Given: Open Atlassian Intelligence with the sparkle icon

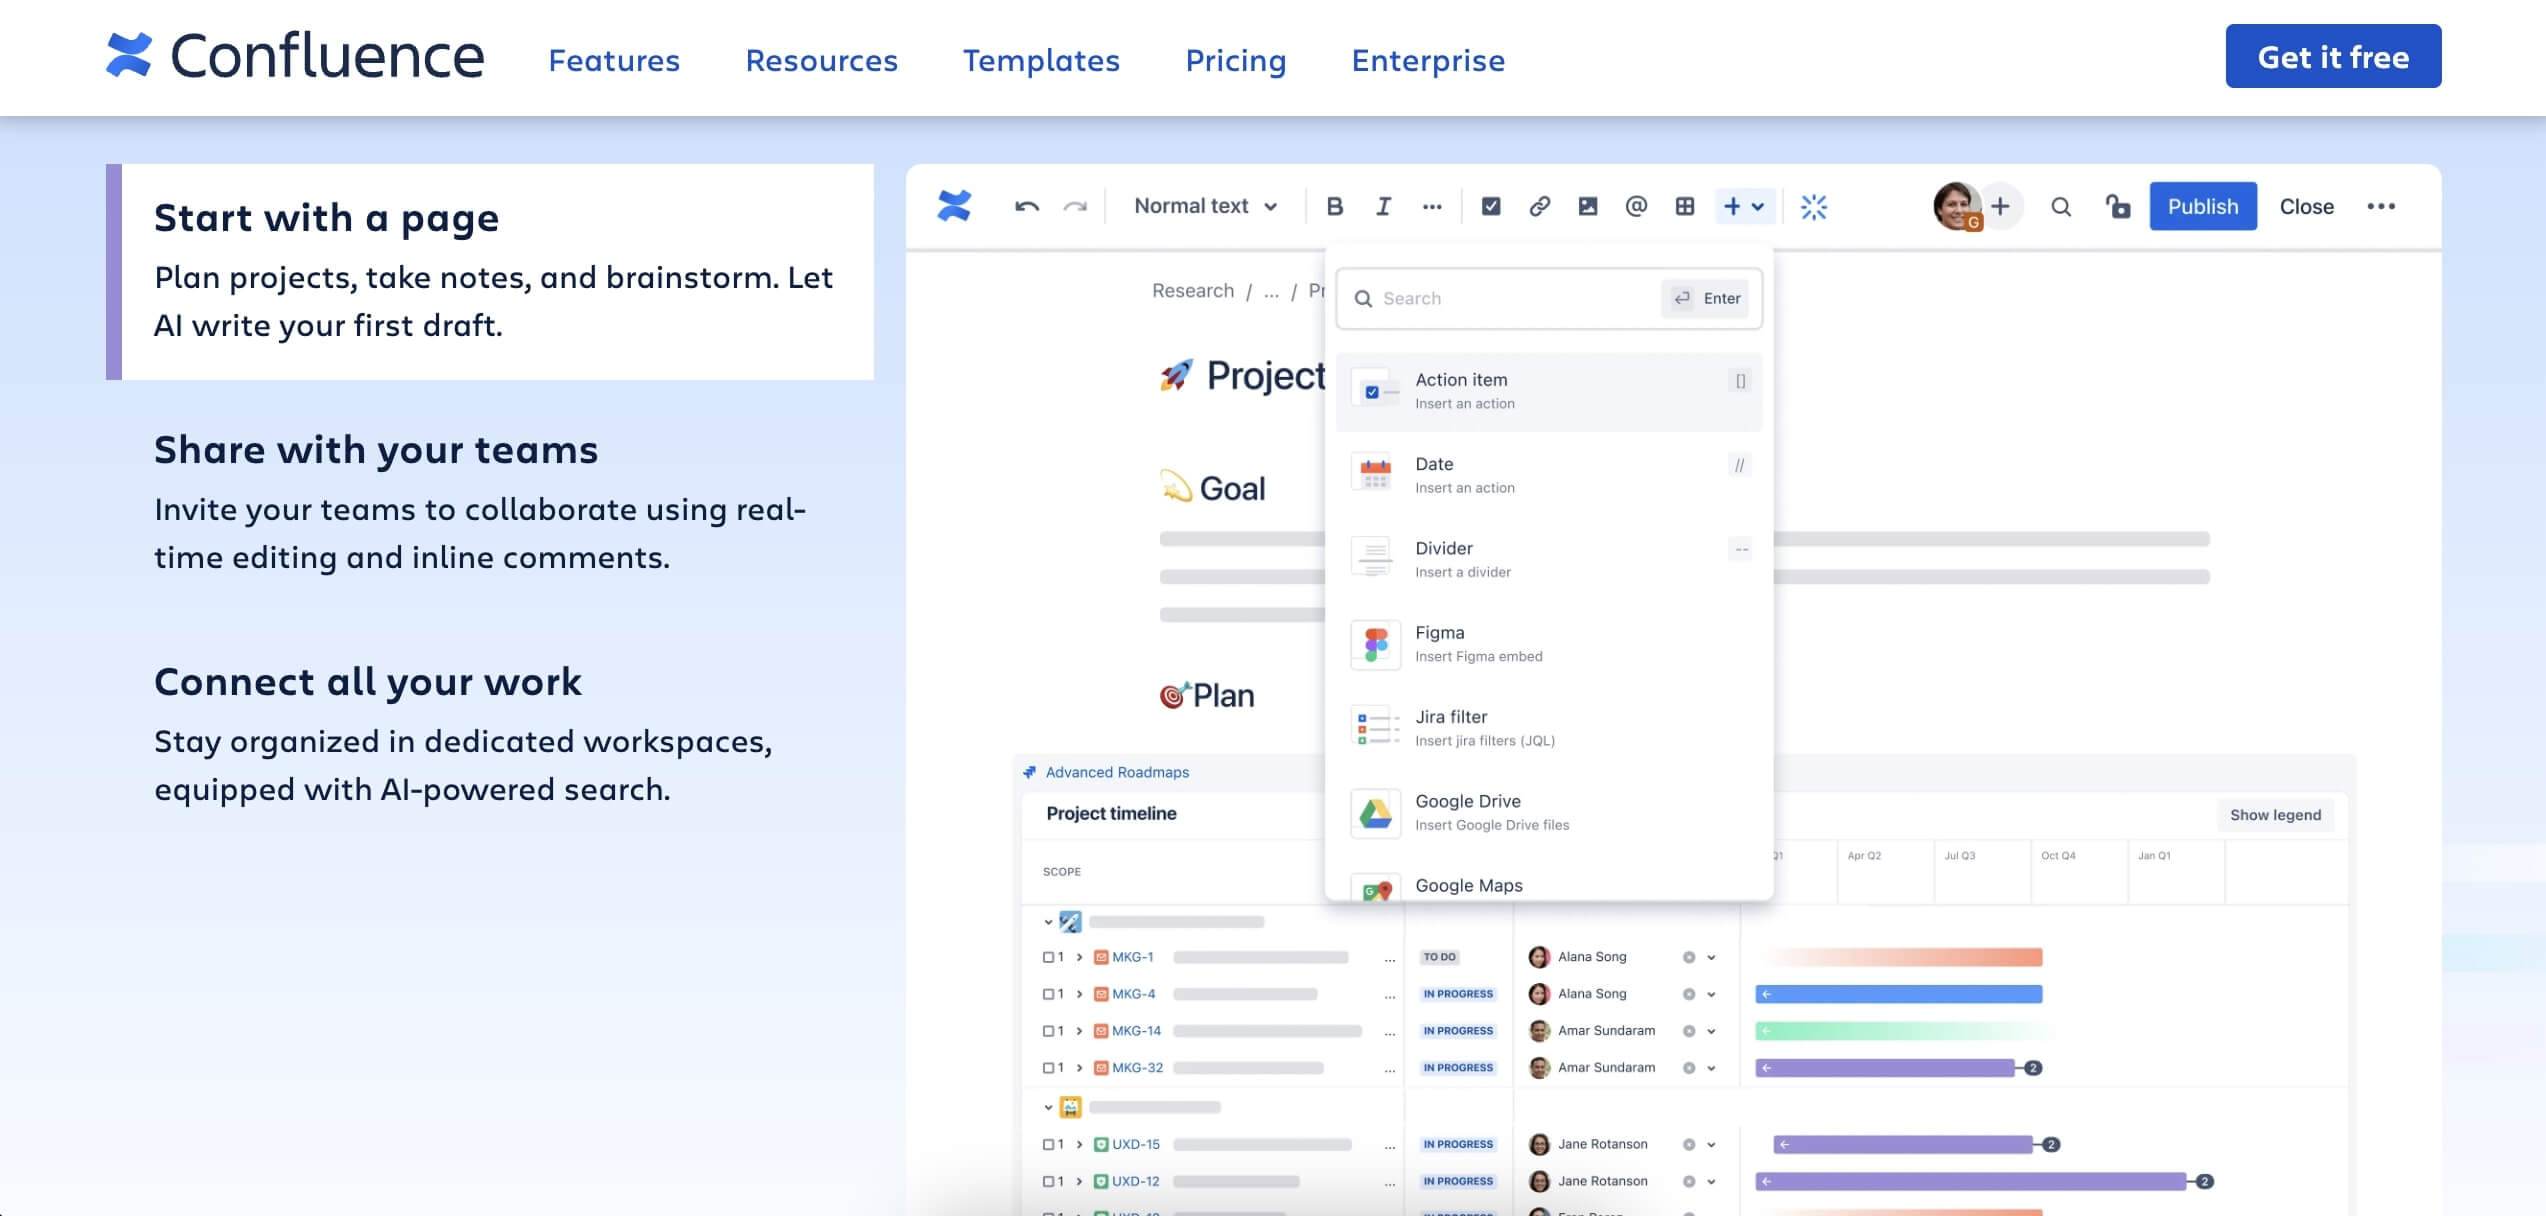Looking at the screenshot, I should [x=1813, y=206].
